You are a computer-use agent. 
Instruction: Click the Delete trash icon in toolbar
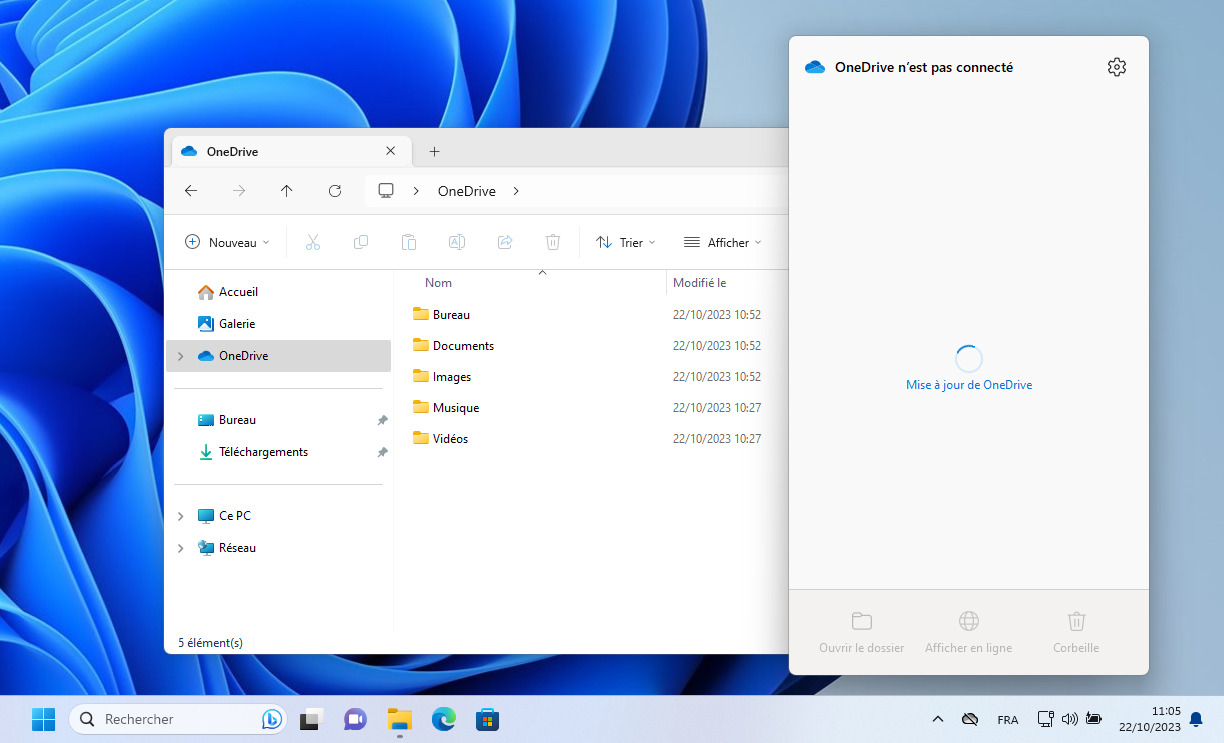point(553,242)
